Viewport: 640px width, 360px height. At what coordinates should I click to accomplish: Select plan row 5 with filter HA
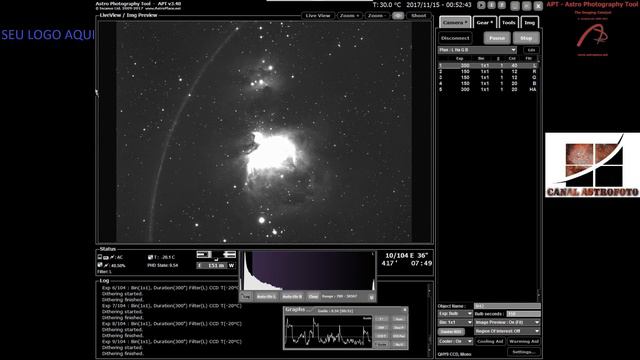pyautogui.click(x=487, y=89)
